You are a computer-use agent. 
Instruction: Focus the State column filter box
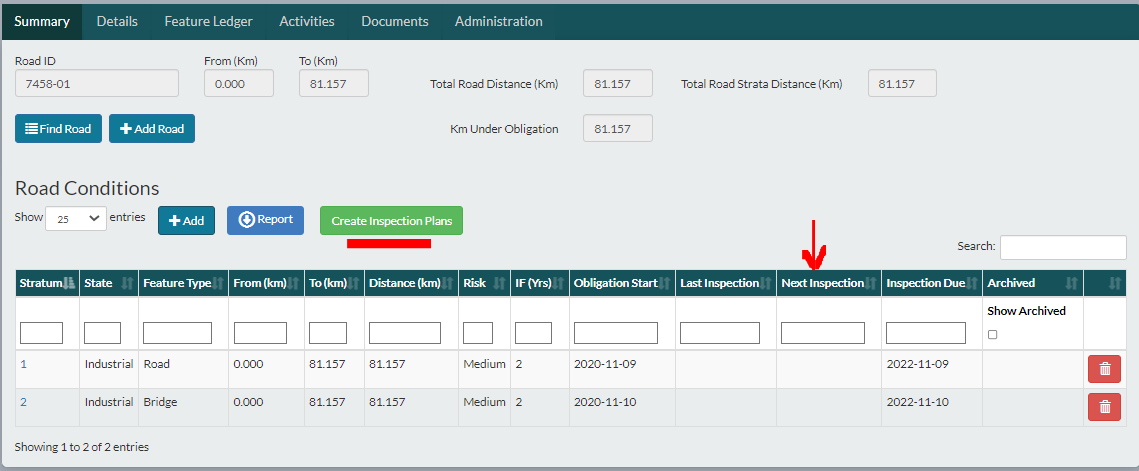tap(102, 333)
